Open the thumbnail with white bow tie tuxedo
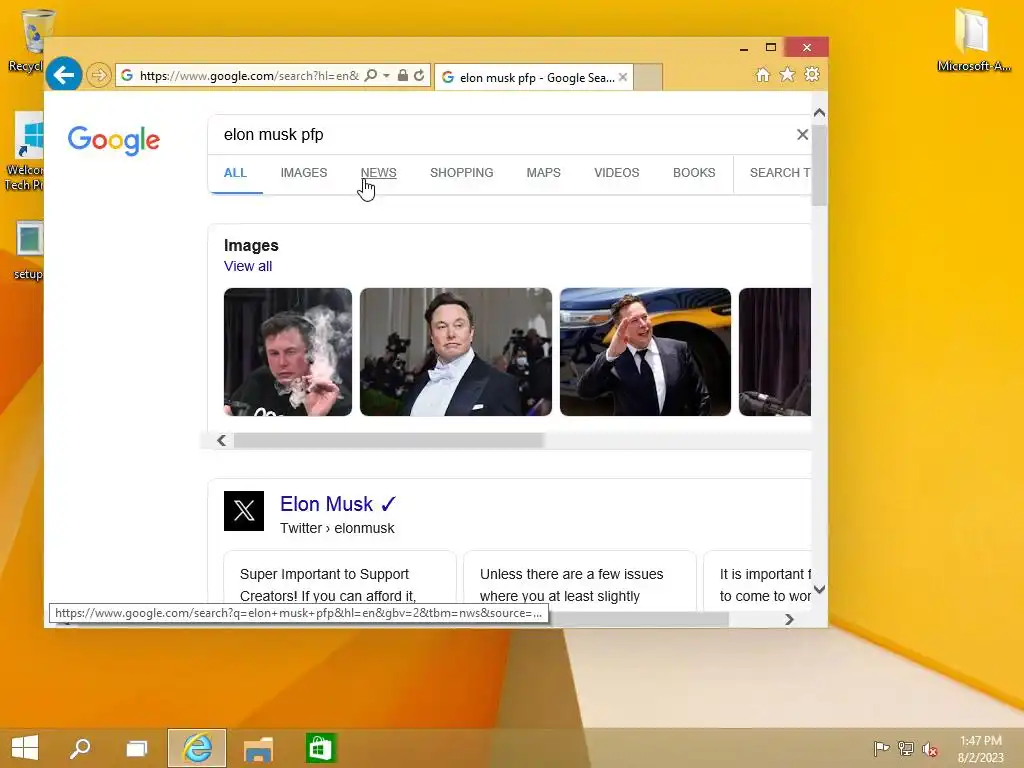This screenshot has width=1024, height=768. (x=456, y=352)
